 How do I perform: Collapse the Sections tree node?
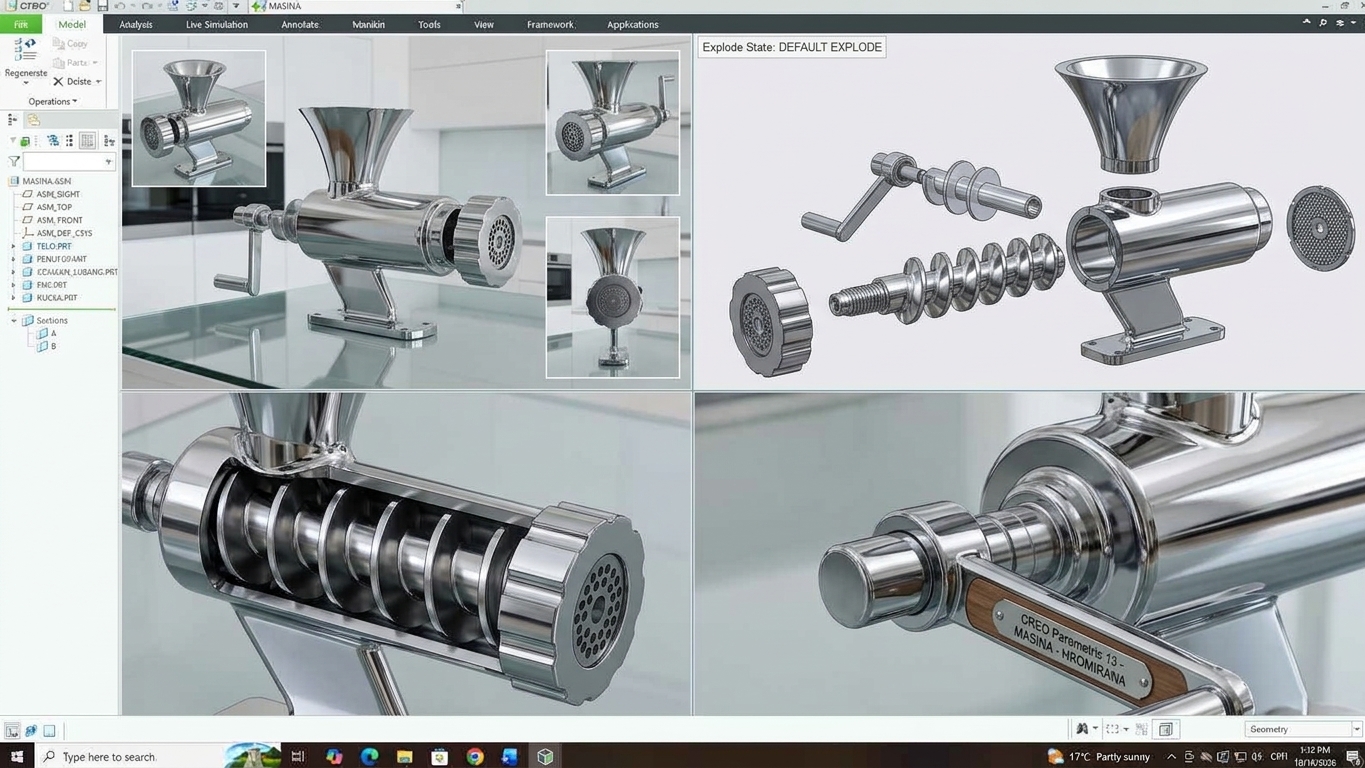(14, 321)
